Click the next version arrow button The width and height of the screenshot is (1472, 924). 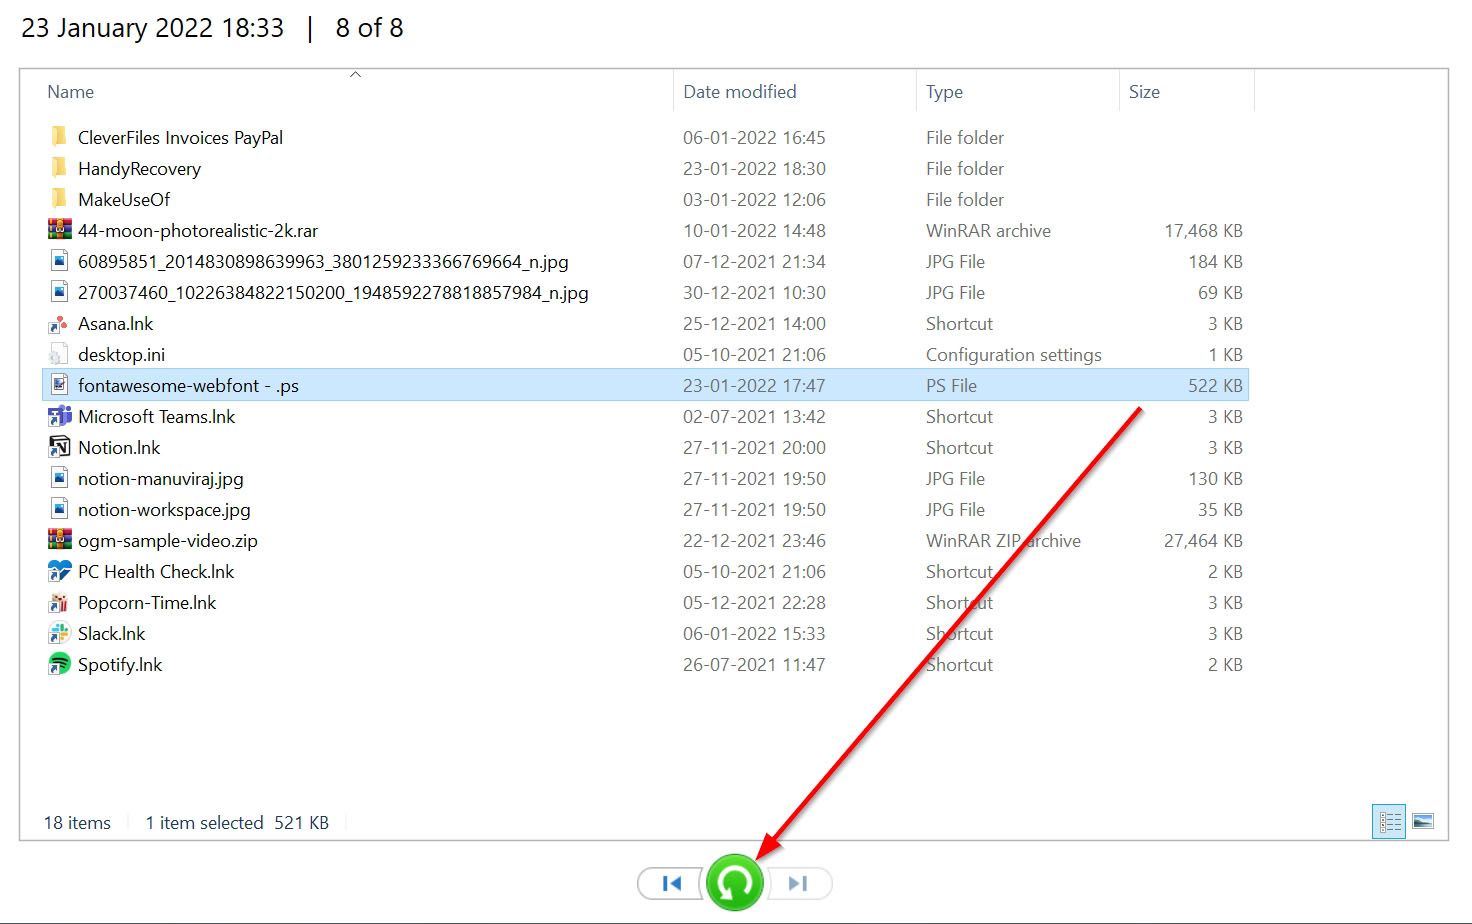click(x=798, y=883)
